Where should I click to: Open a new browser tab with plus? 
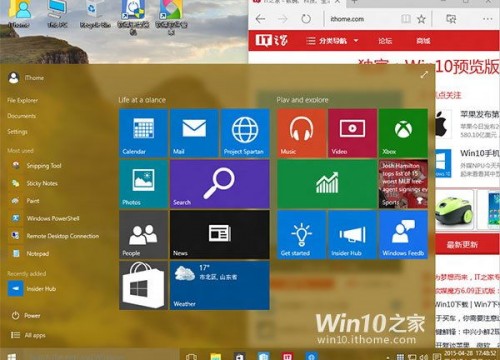354,2
